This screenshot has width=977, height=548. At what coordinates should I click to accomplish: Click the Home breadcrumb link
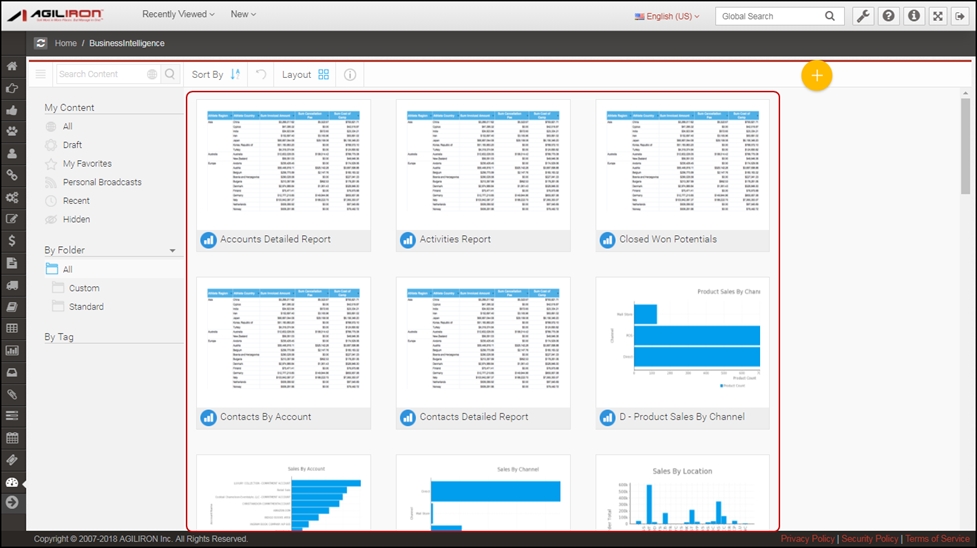[x=65, y=43]
